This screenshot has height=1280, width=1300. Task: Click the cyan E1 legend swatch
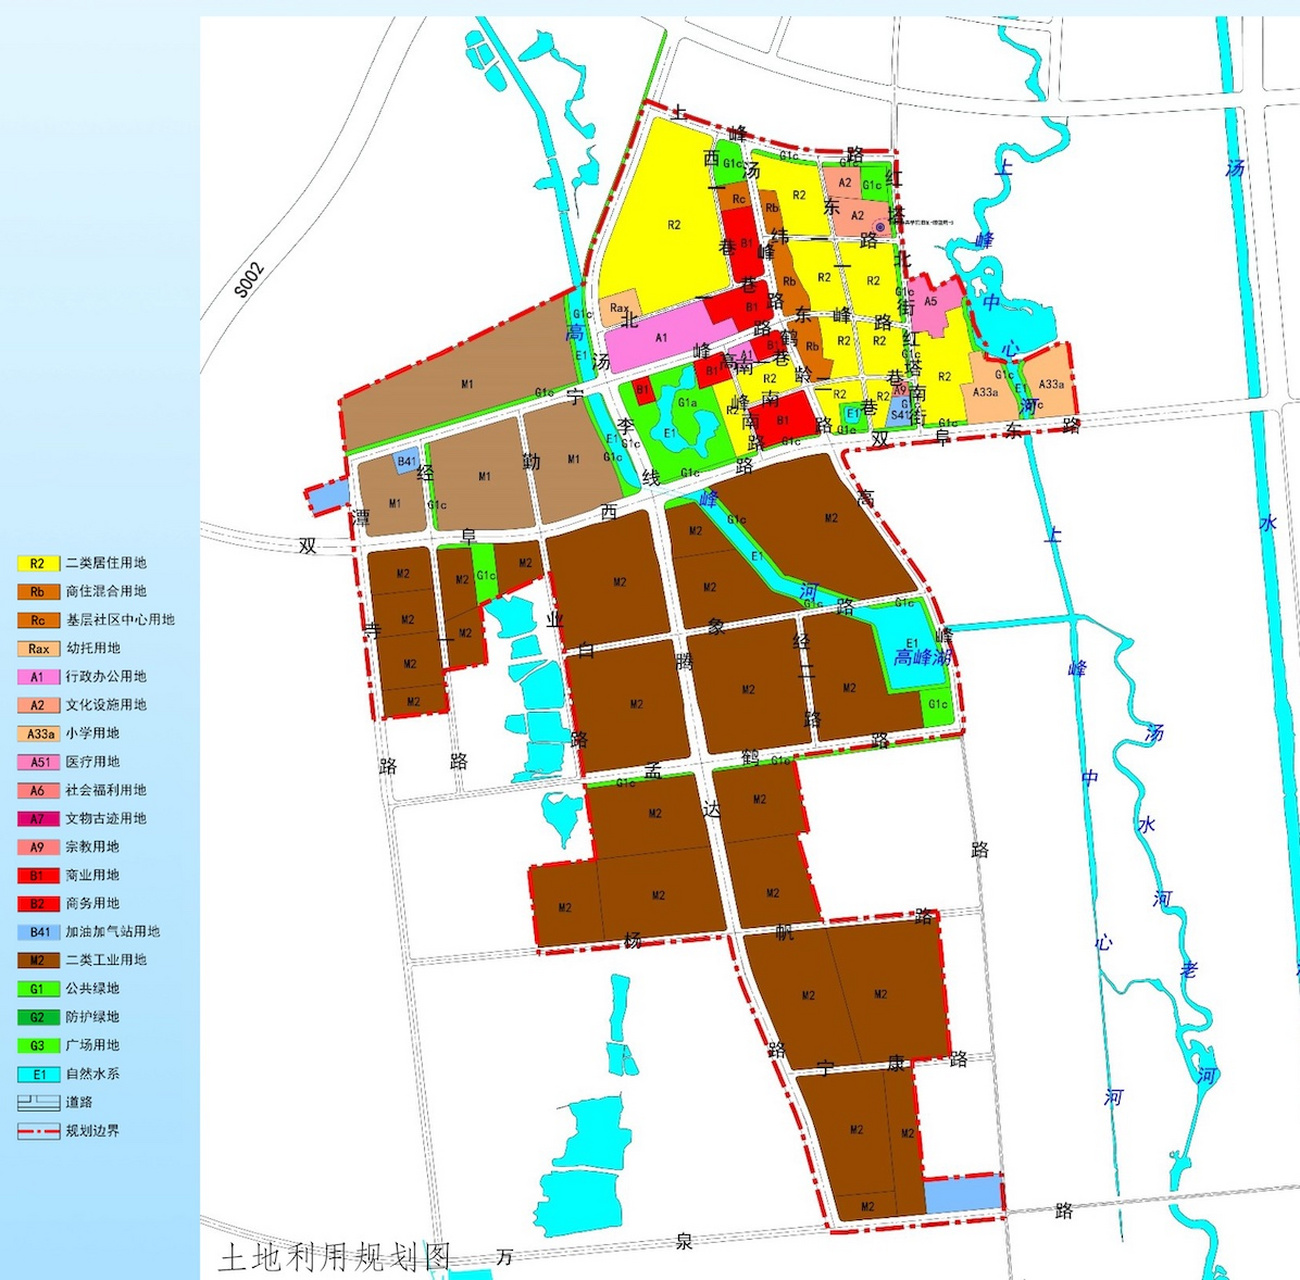(x=38, y=1075)
